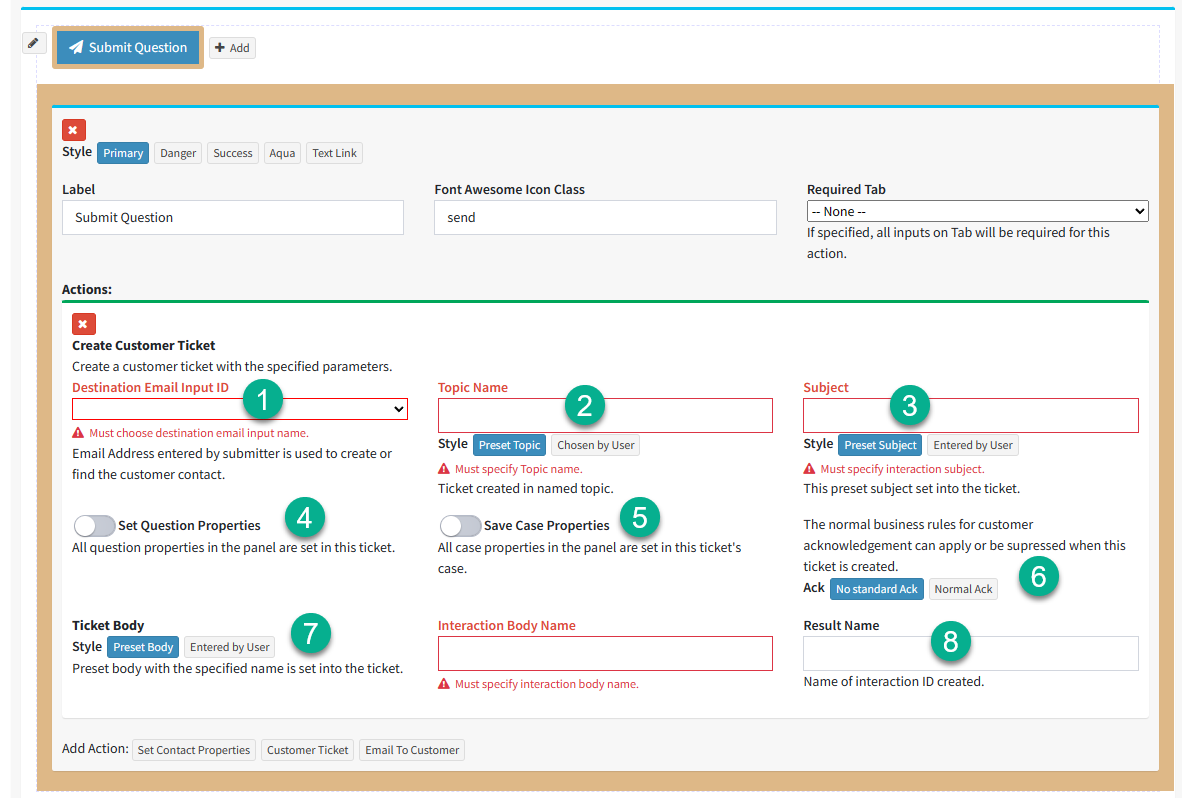The image size is (1182, 798).
Task: Choose Entered by User ticket body style
Action: point(229,647)
